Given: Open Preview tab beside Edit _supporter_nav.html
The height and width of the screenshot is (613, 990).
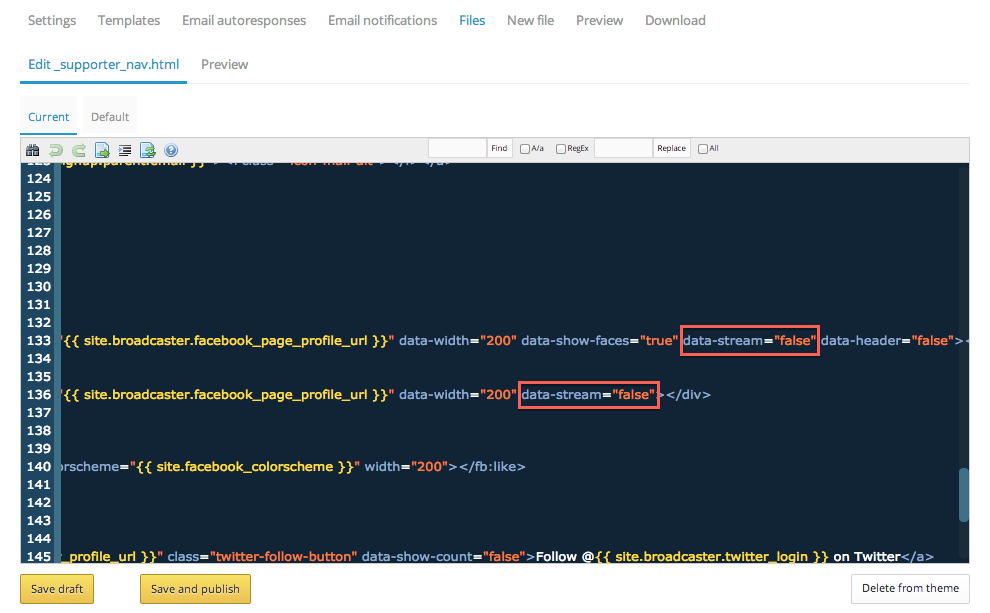Looking at the screenshot, I should point(225,64).
